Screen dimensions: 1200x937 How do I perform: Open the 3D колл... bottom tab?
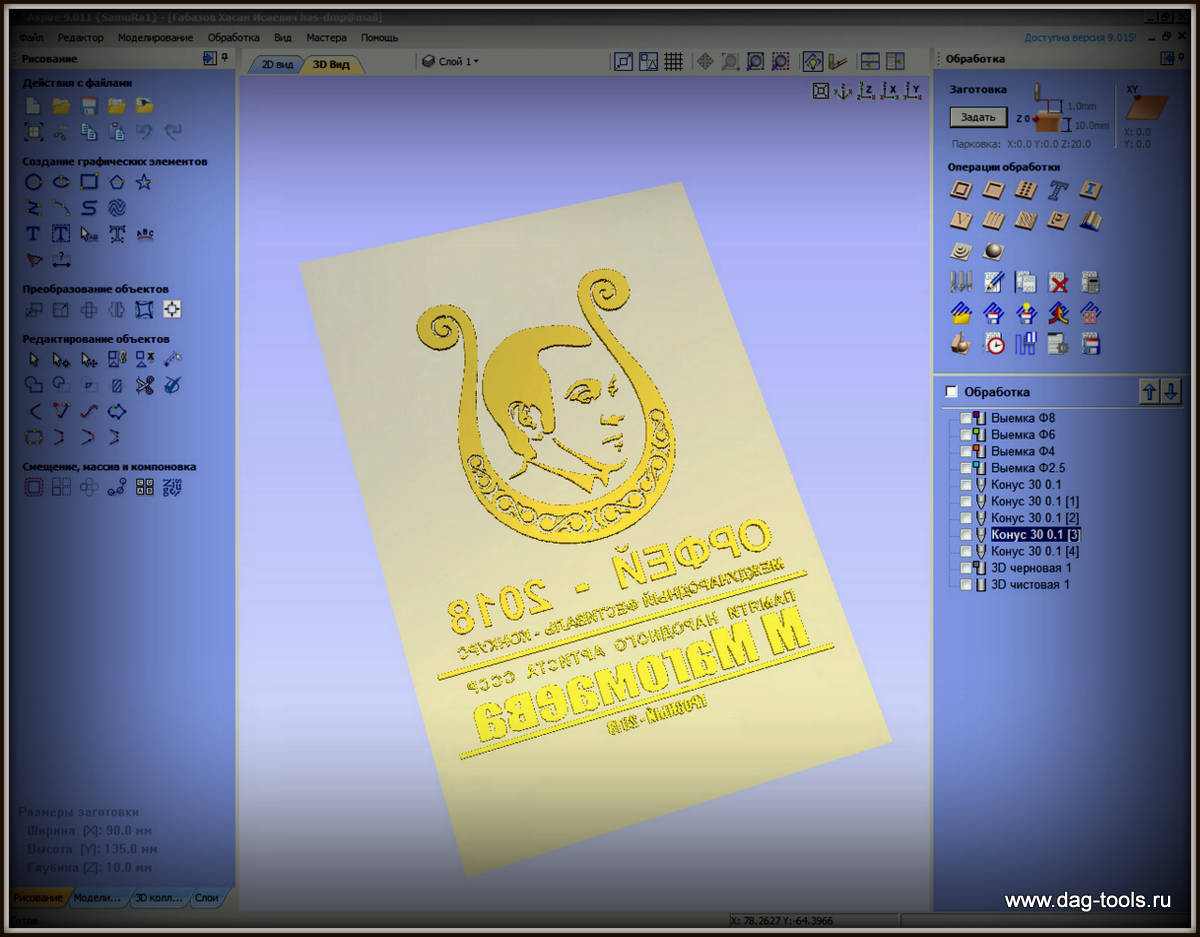pyautogui.click(x=160, y=898)
